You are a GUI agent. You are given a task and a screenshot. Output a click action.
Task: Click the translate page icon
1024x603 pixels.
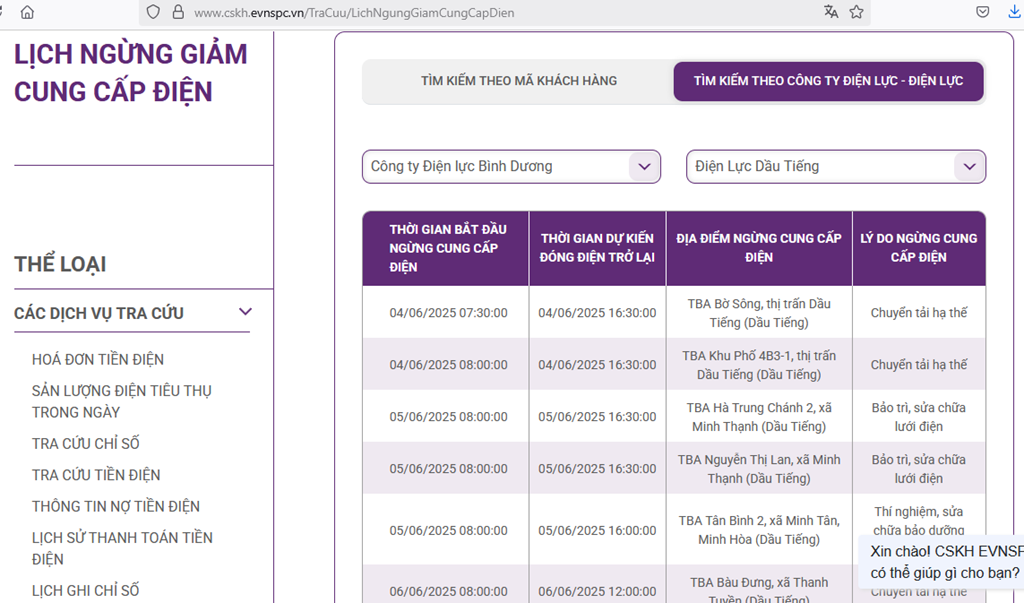tap(831, 12)
